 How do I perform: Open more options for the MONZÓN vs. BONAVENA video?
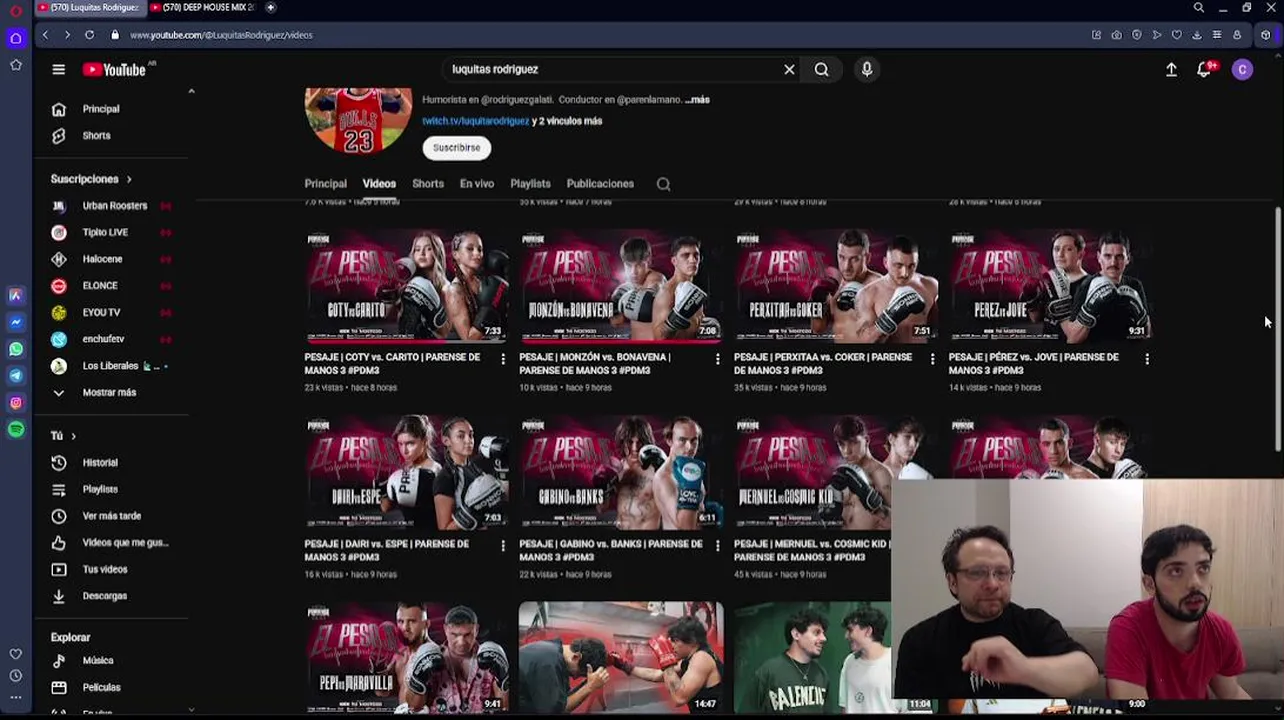click(717, 358)
